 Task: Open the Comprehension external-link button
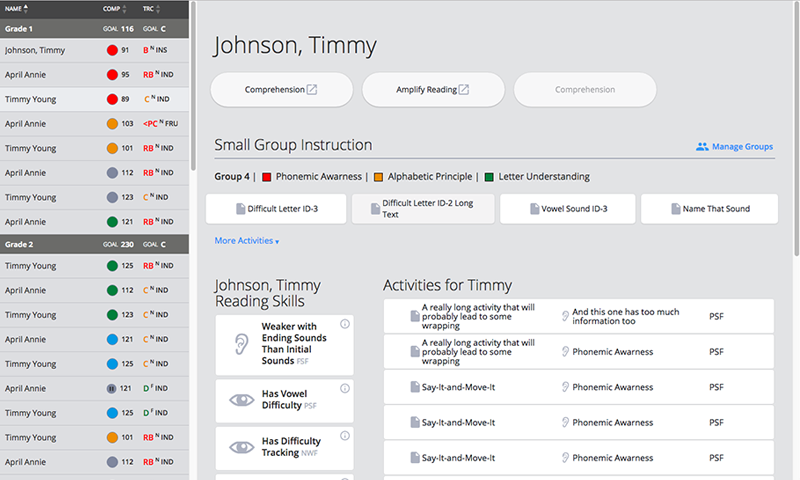[x=282, y=90]
